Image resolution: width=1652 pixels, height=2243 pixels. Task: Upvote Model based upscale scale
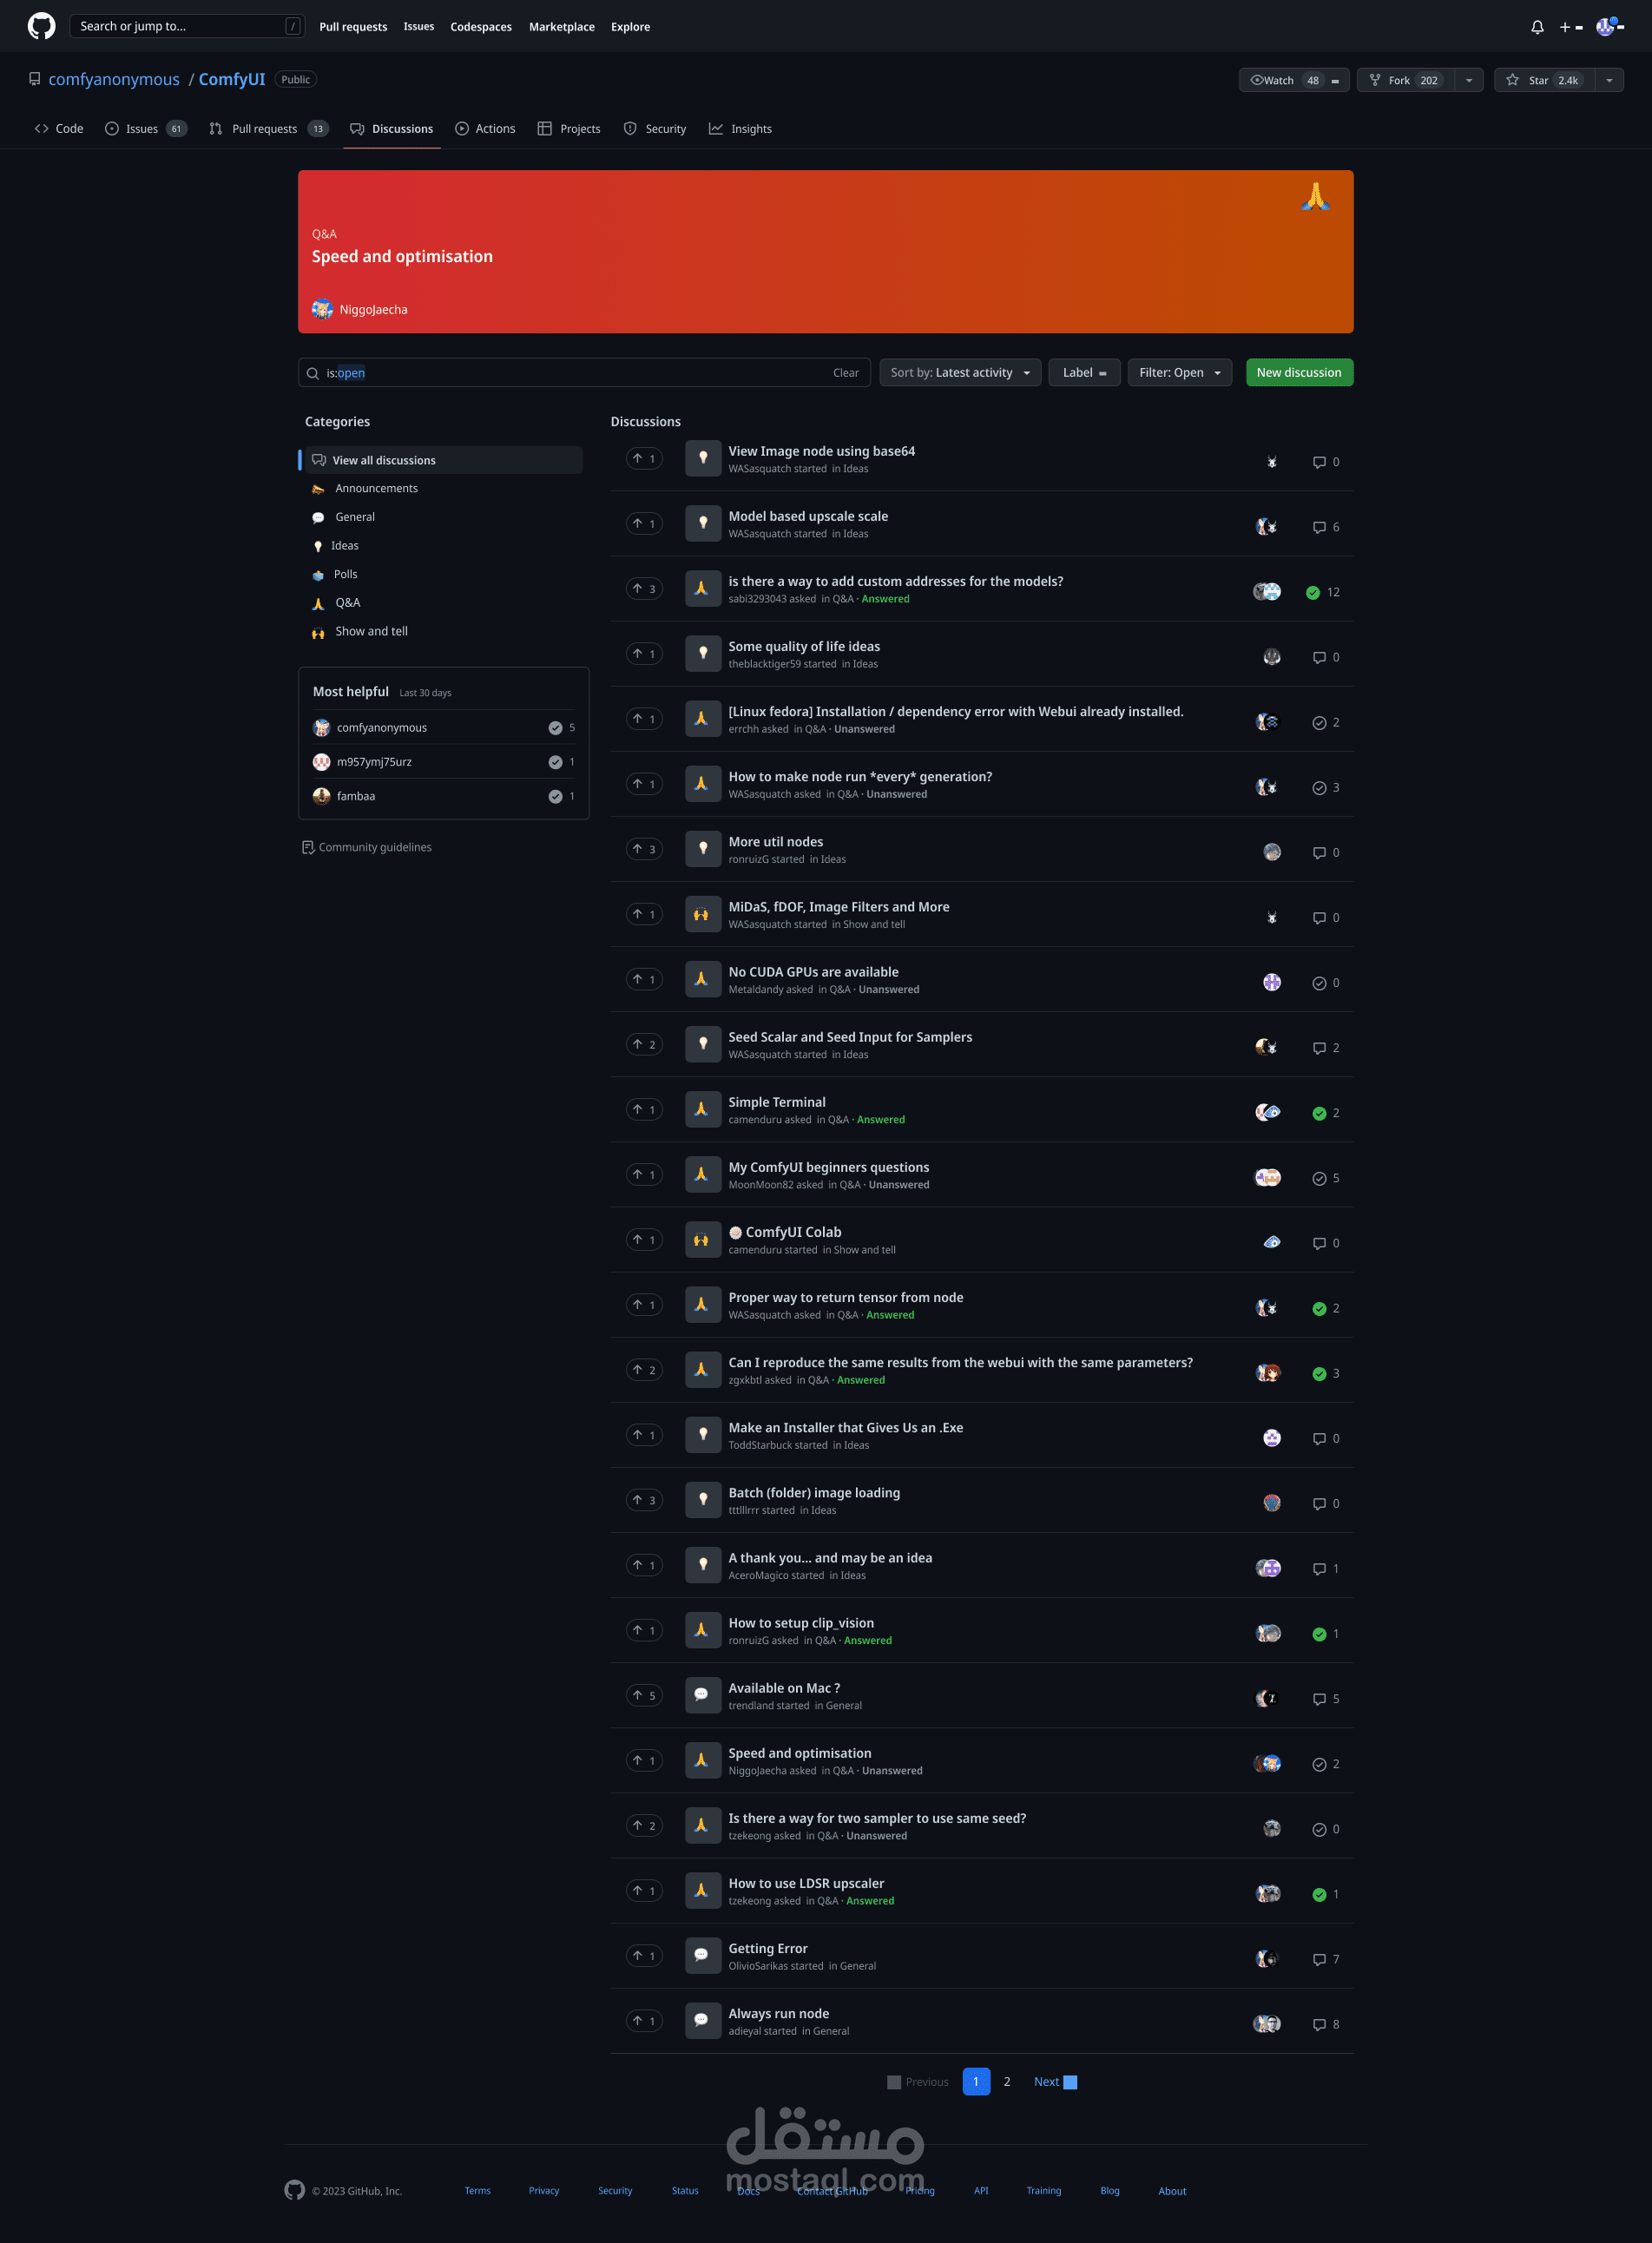[644, 524]
